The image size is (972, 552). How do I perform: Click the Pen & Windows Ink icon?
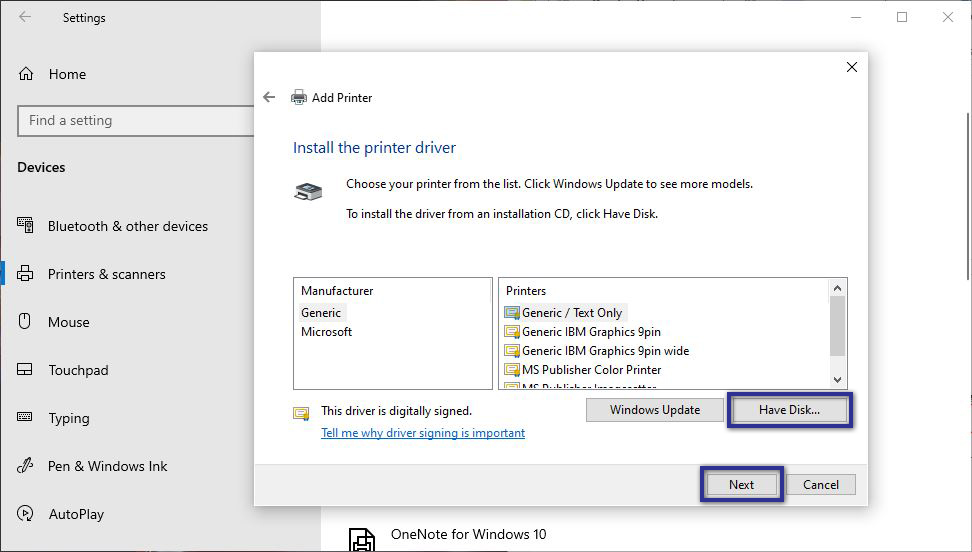pyautogui.click(x=25, y=465)
